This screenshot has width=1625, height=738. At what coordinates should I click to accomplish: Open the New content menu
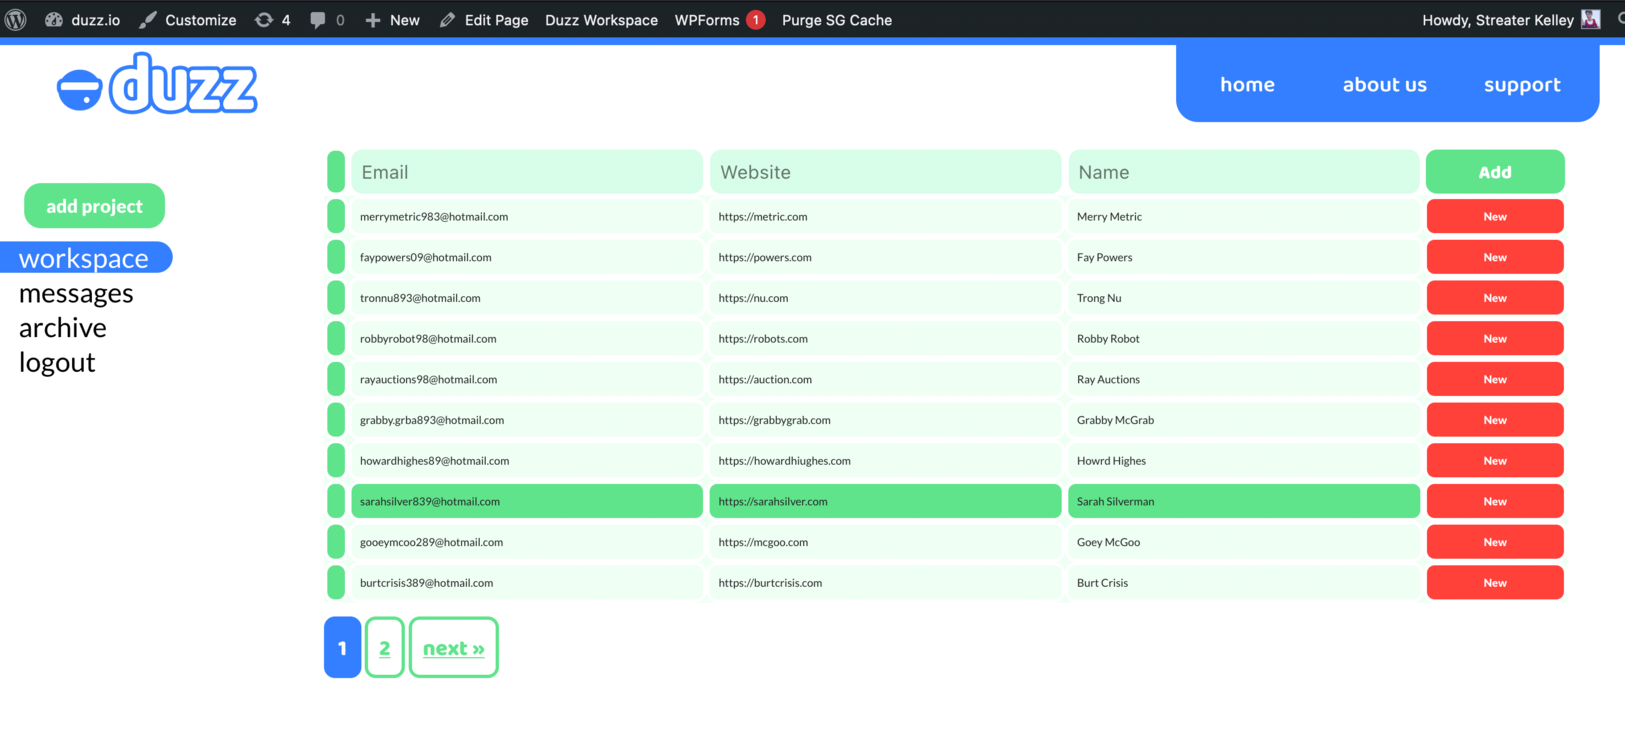[392, 20]
